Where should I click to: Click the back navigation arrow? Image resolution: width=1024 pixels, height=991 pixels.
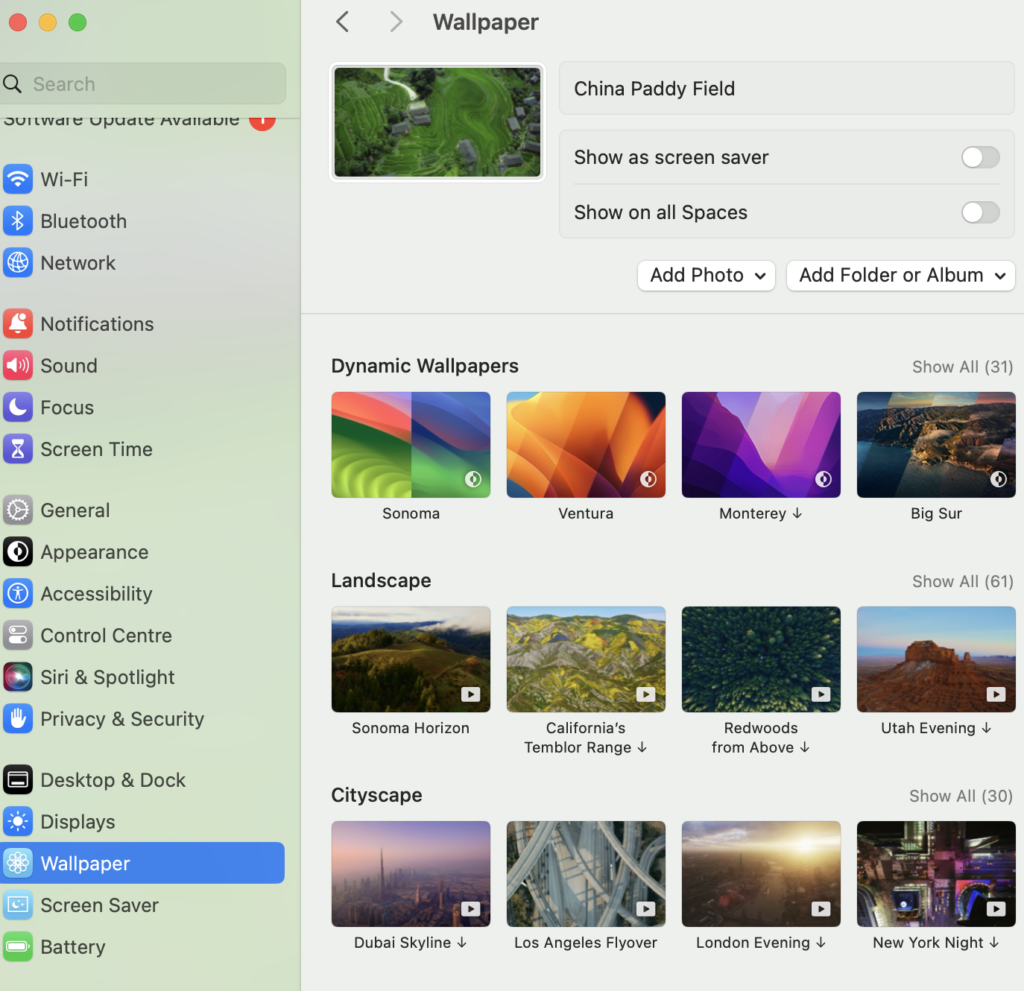pyautogui.click(x=342, y=21)
